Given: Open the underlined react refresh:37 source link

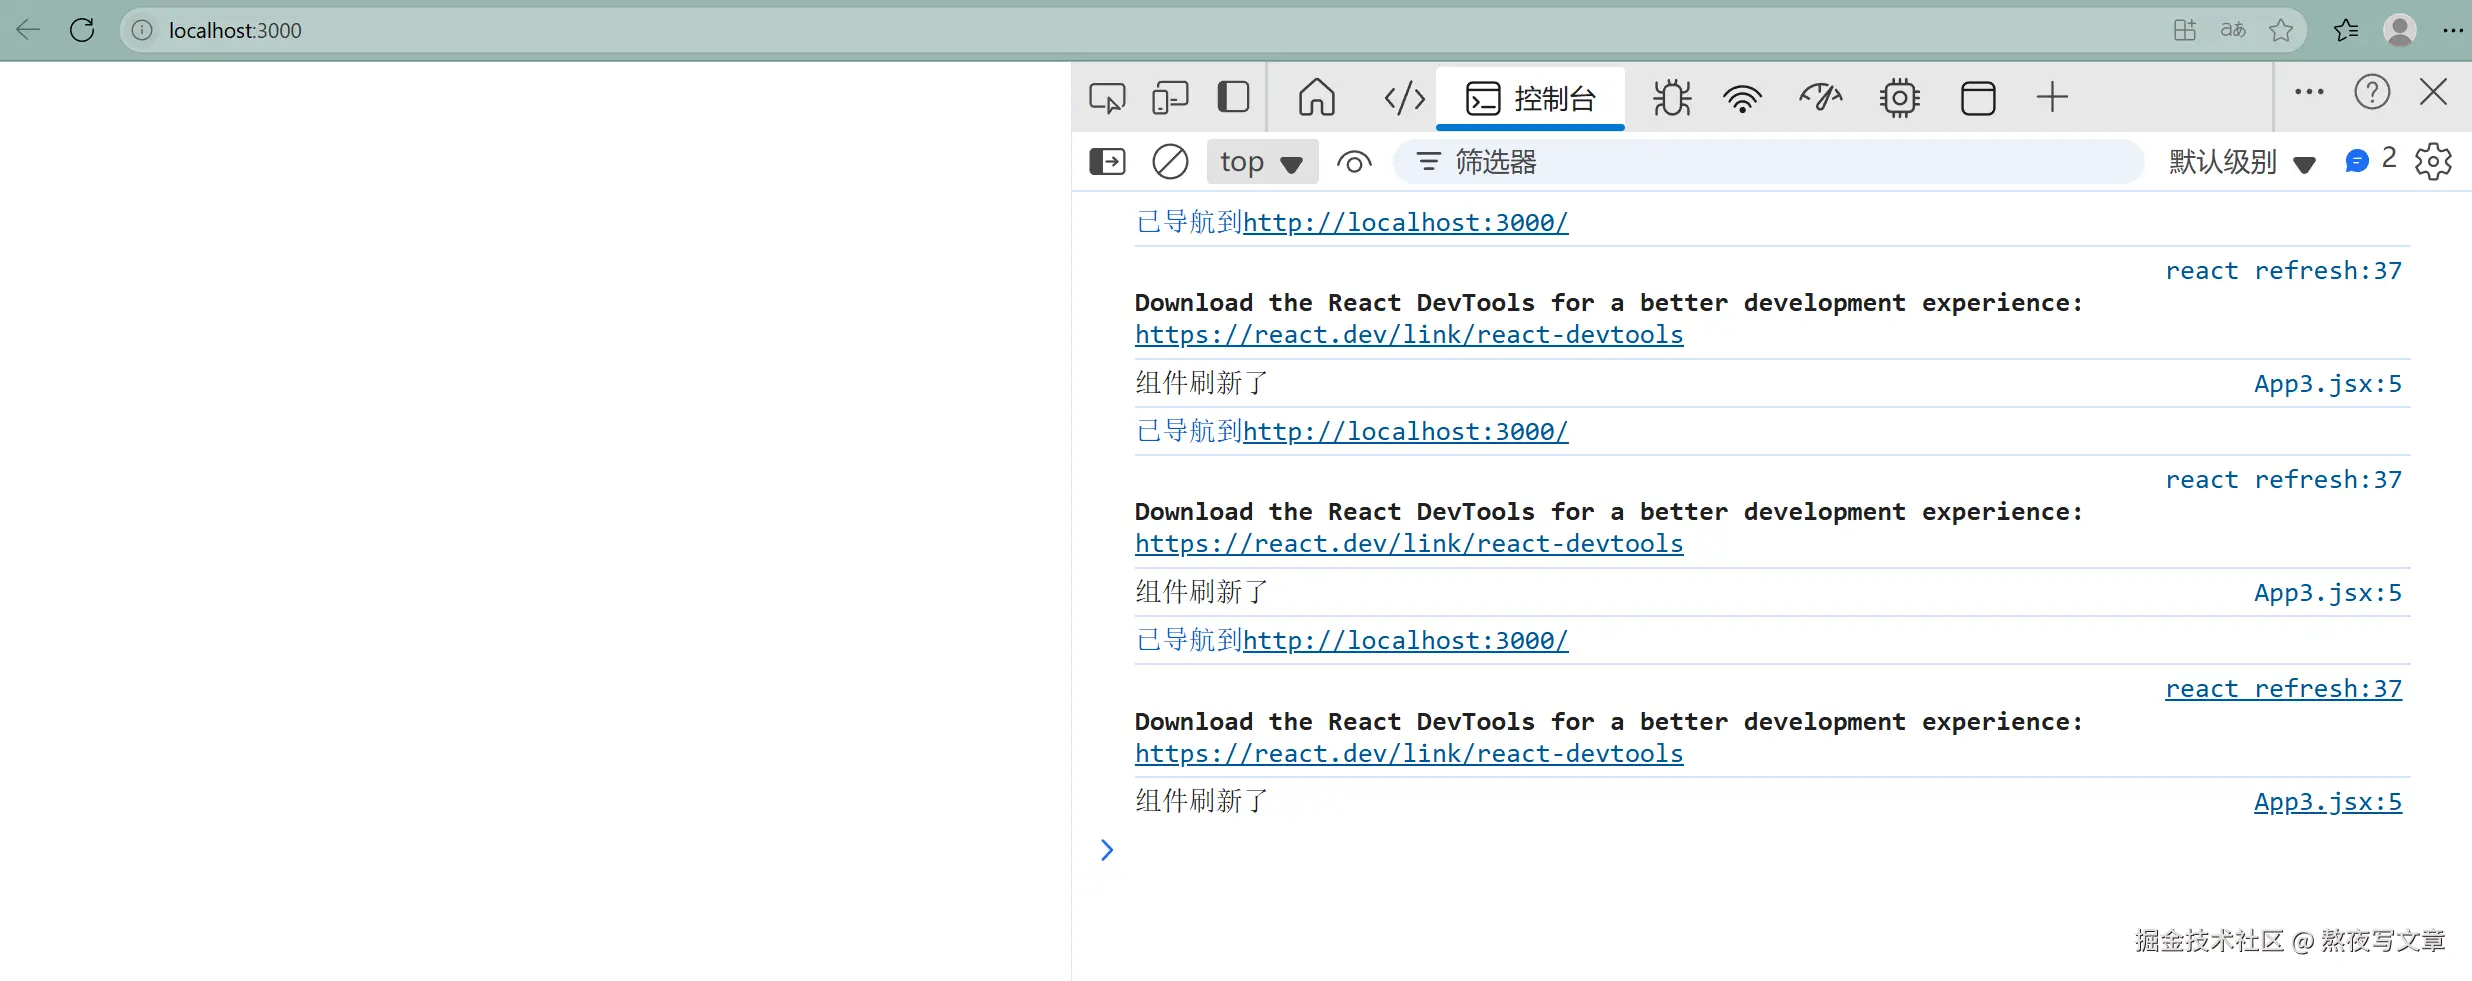Looking at the screenshot, I should pos(2283,688).
